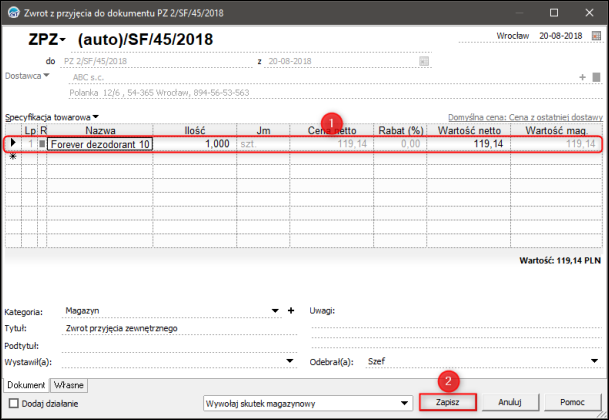Screen dimensions: 609x420
Task: Click the Wartość mag. cell 119,14
Action: coord(556,144)
